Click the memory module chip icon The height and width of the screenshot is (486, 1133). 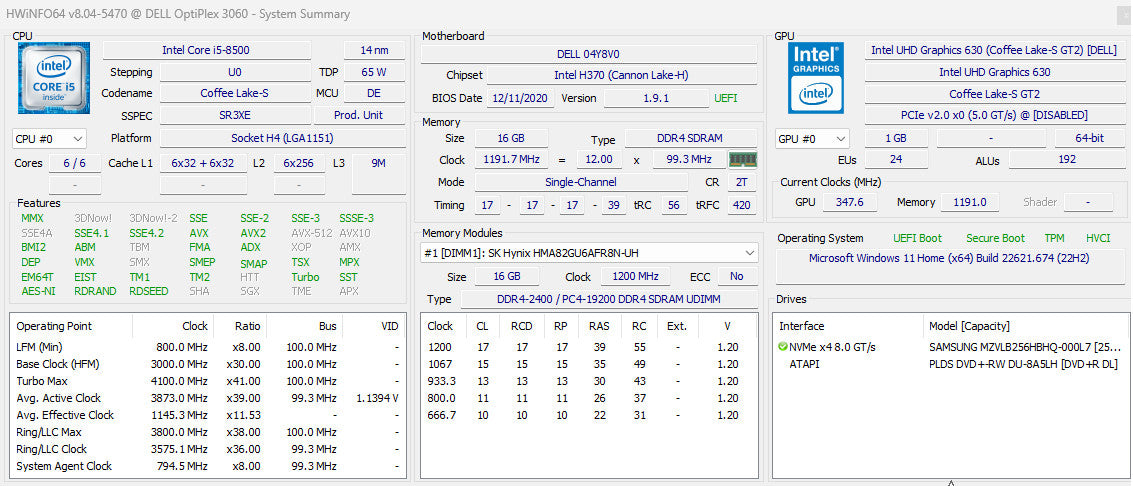pyautogui.click(x=742, y=160)
